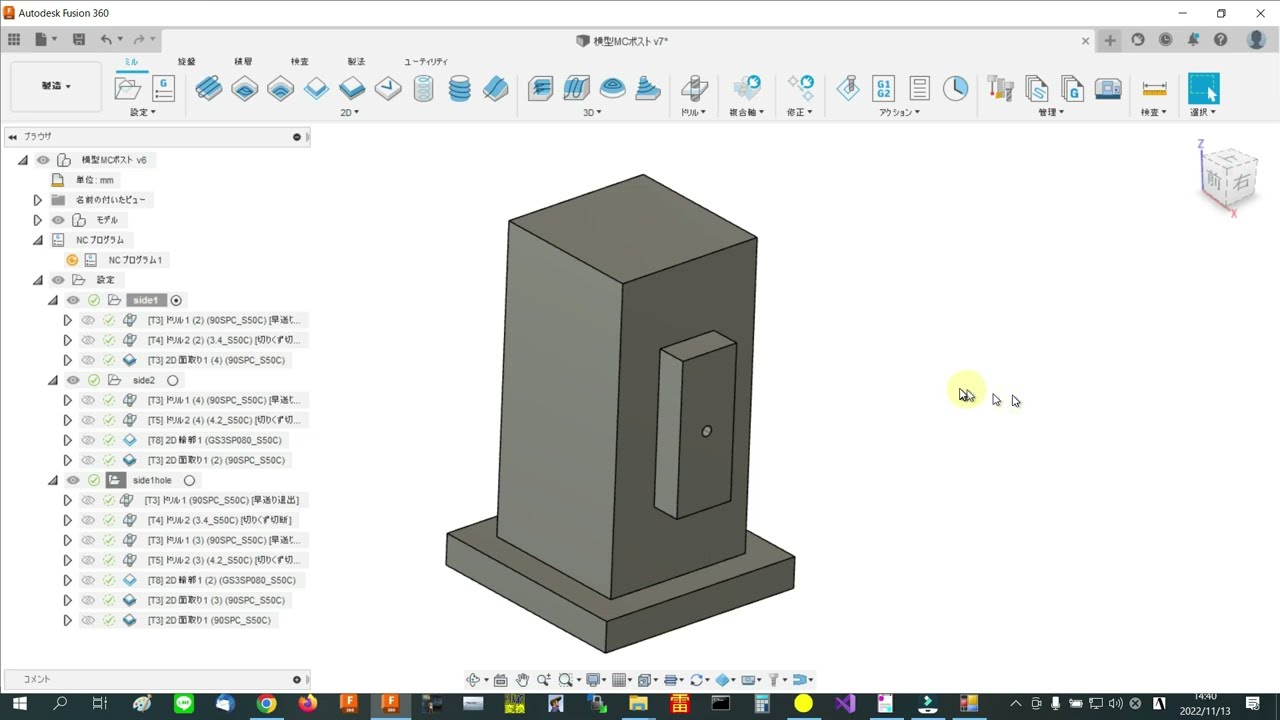Open the new setup folder icon in 設定 group

point(128,88)
